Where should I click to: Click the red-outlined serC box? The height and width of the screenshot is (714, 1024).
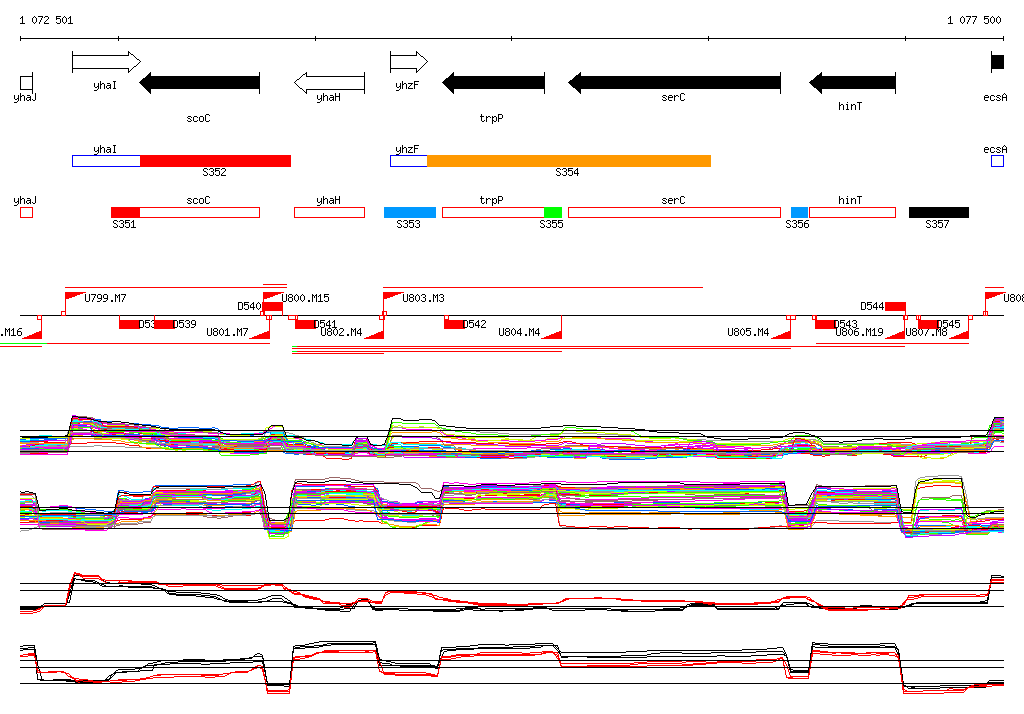(675, 212)
